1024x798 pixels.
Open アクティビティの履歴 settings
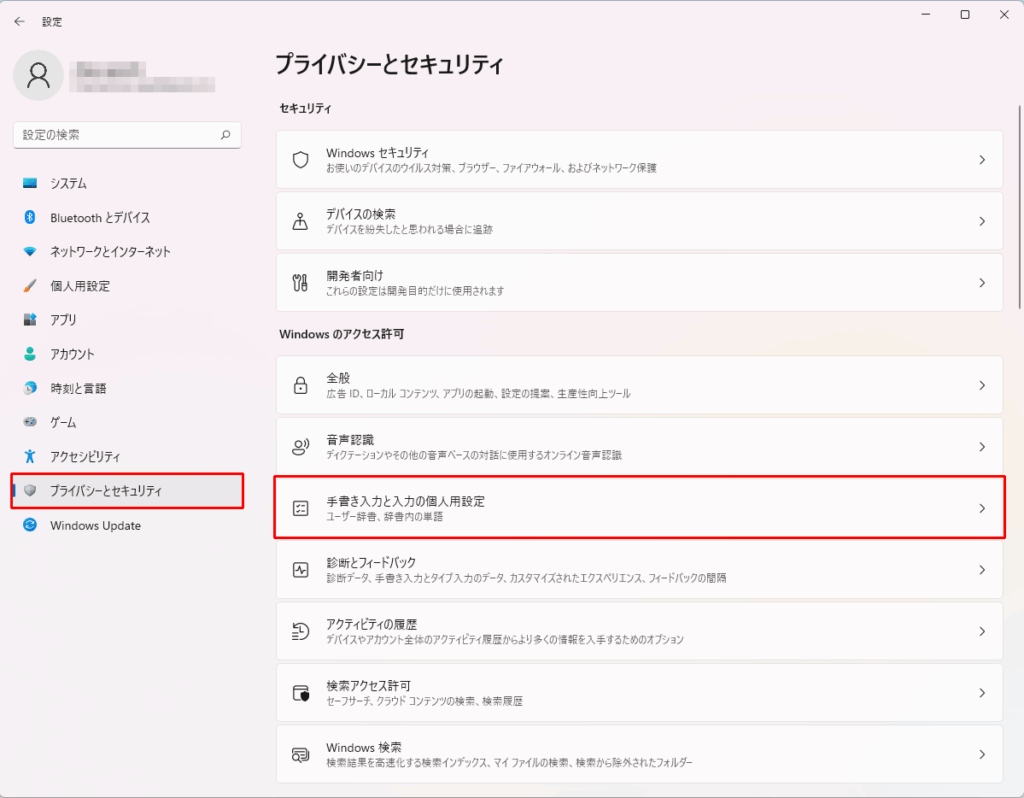click(x=639, y=631)
